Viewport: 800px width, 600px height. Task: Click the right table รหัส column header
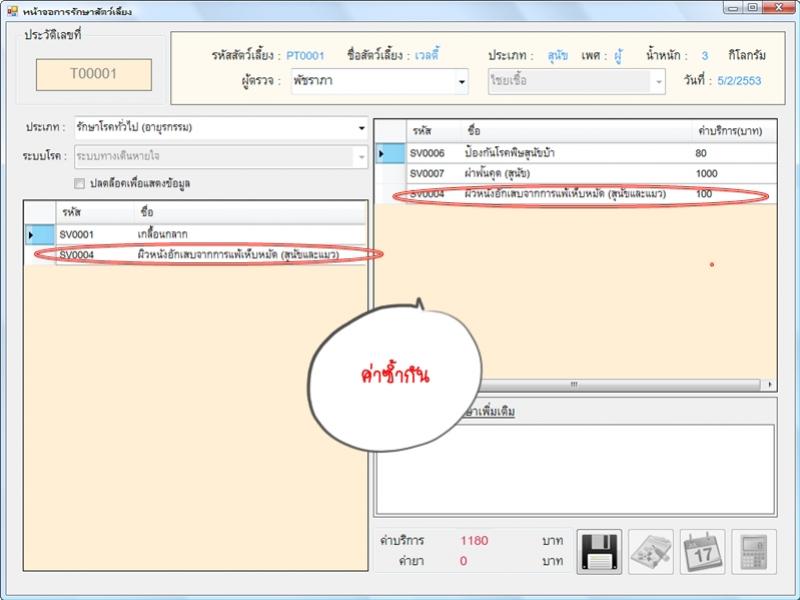pyautogui.click(x=434, y=131)
